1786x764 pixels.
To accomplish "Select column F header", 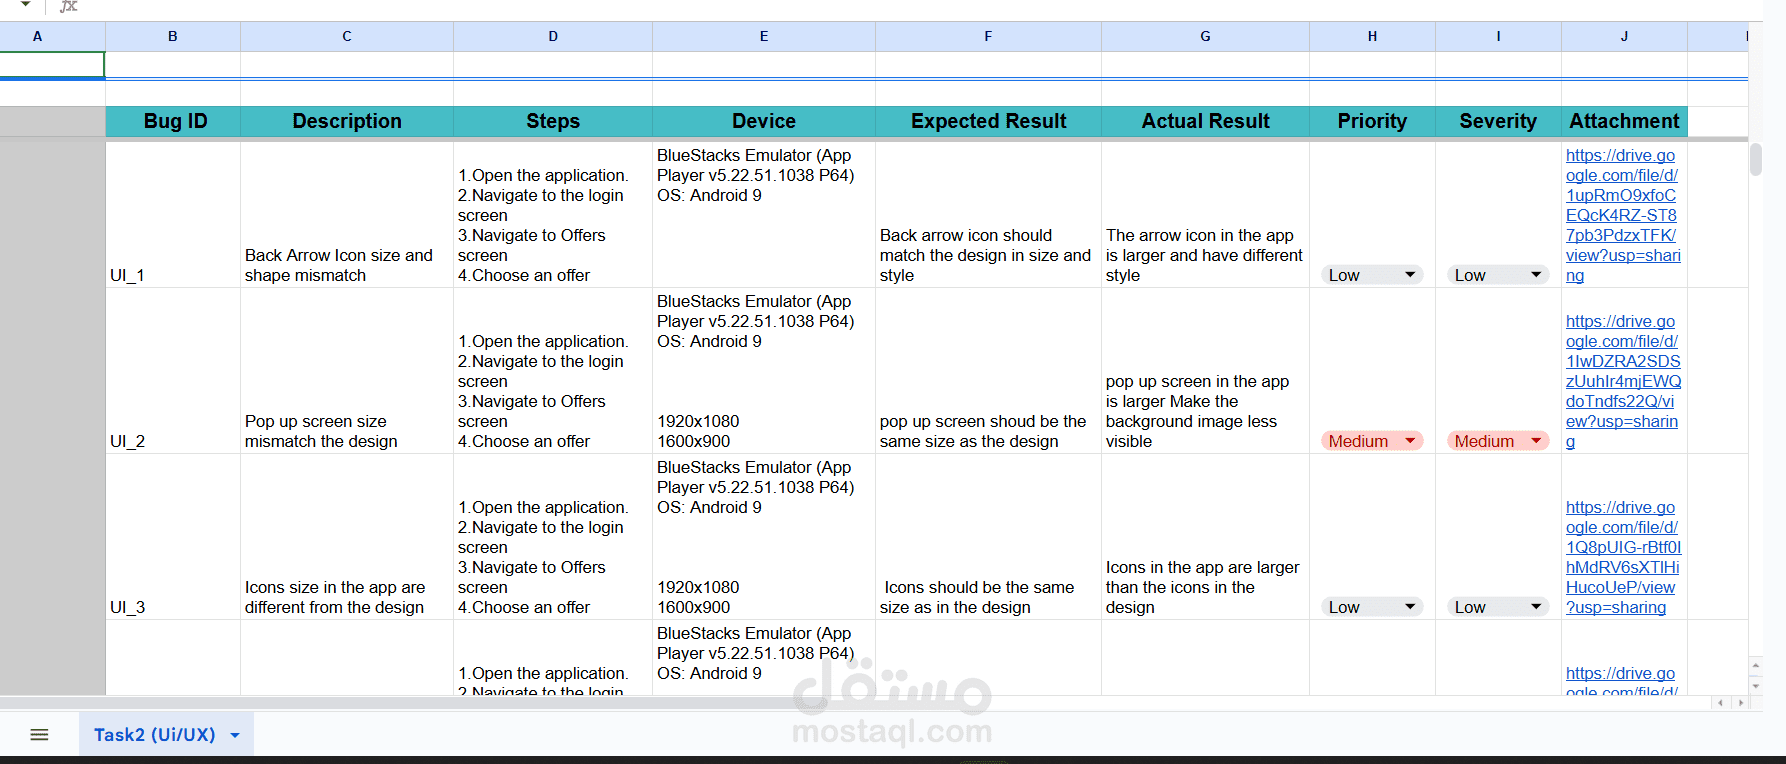I will [x=988, y=36].
